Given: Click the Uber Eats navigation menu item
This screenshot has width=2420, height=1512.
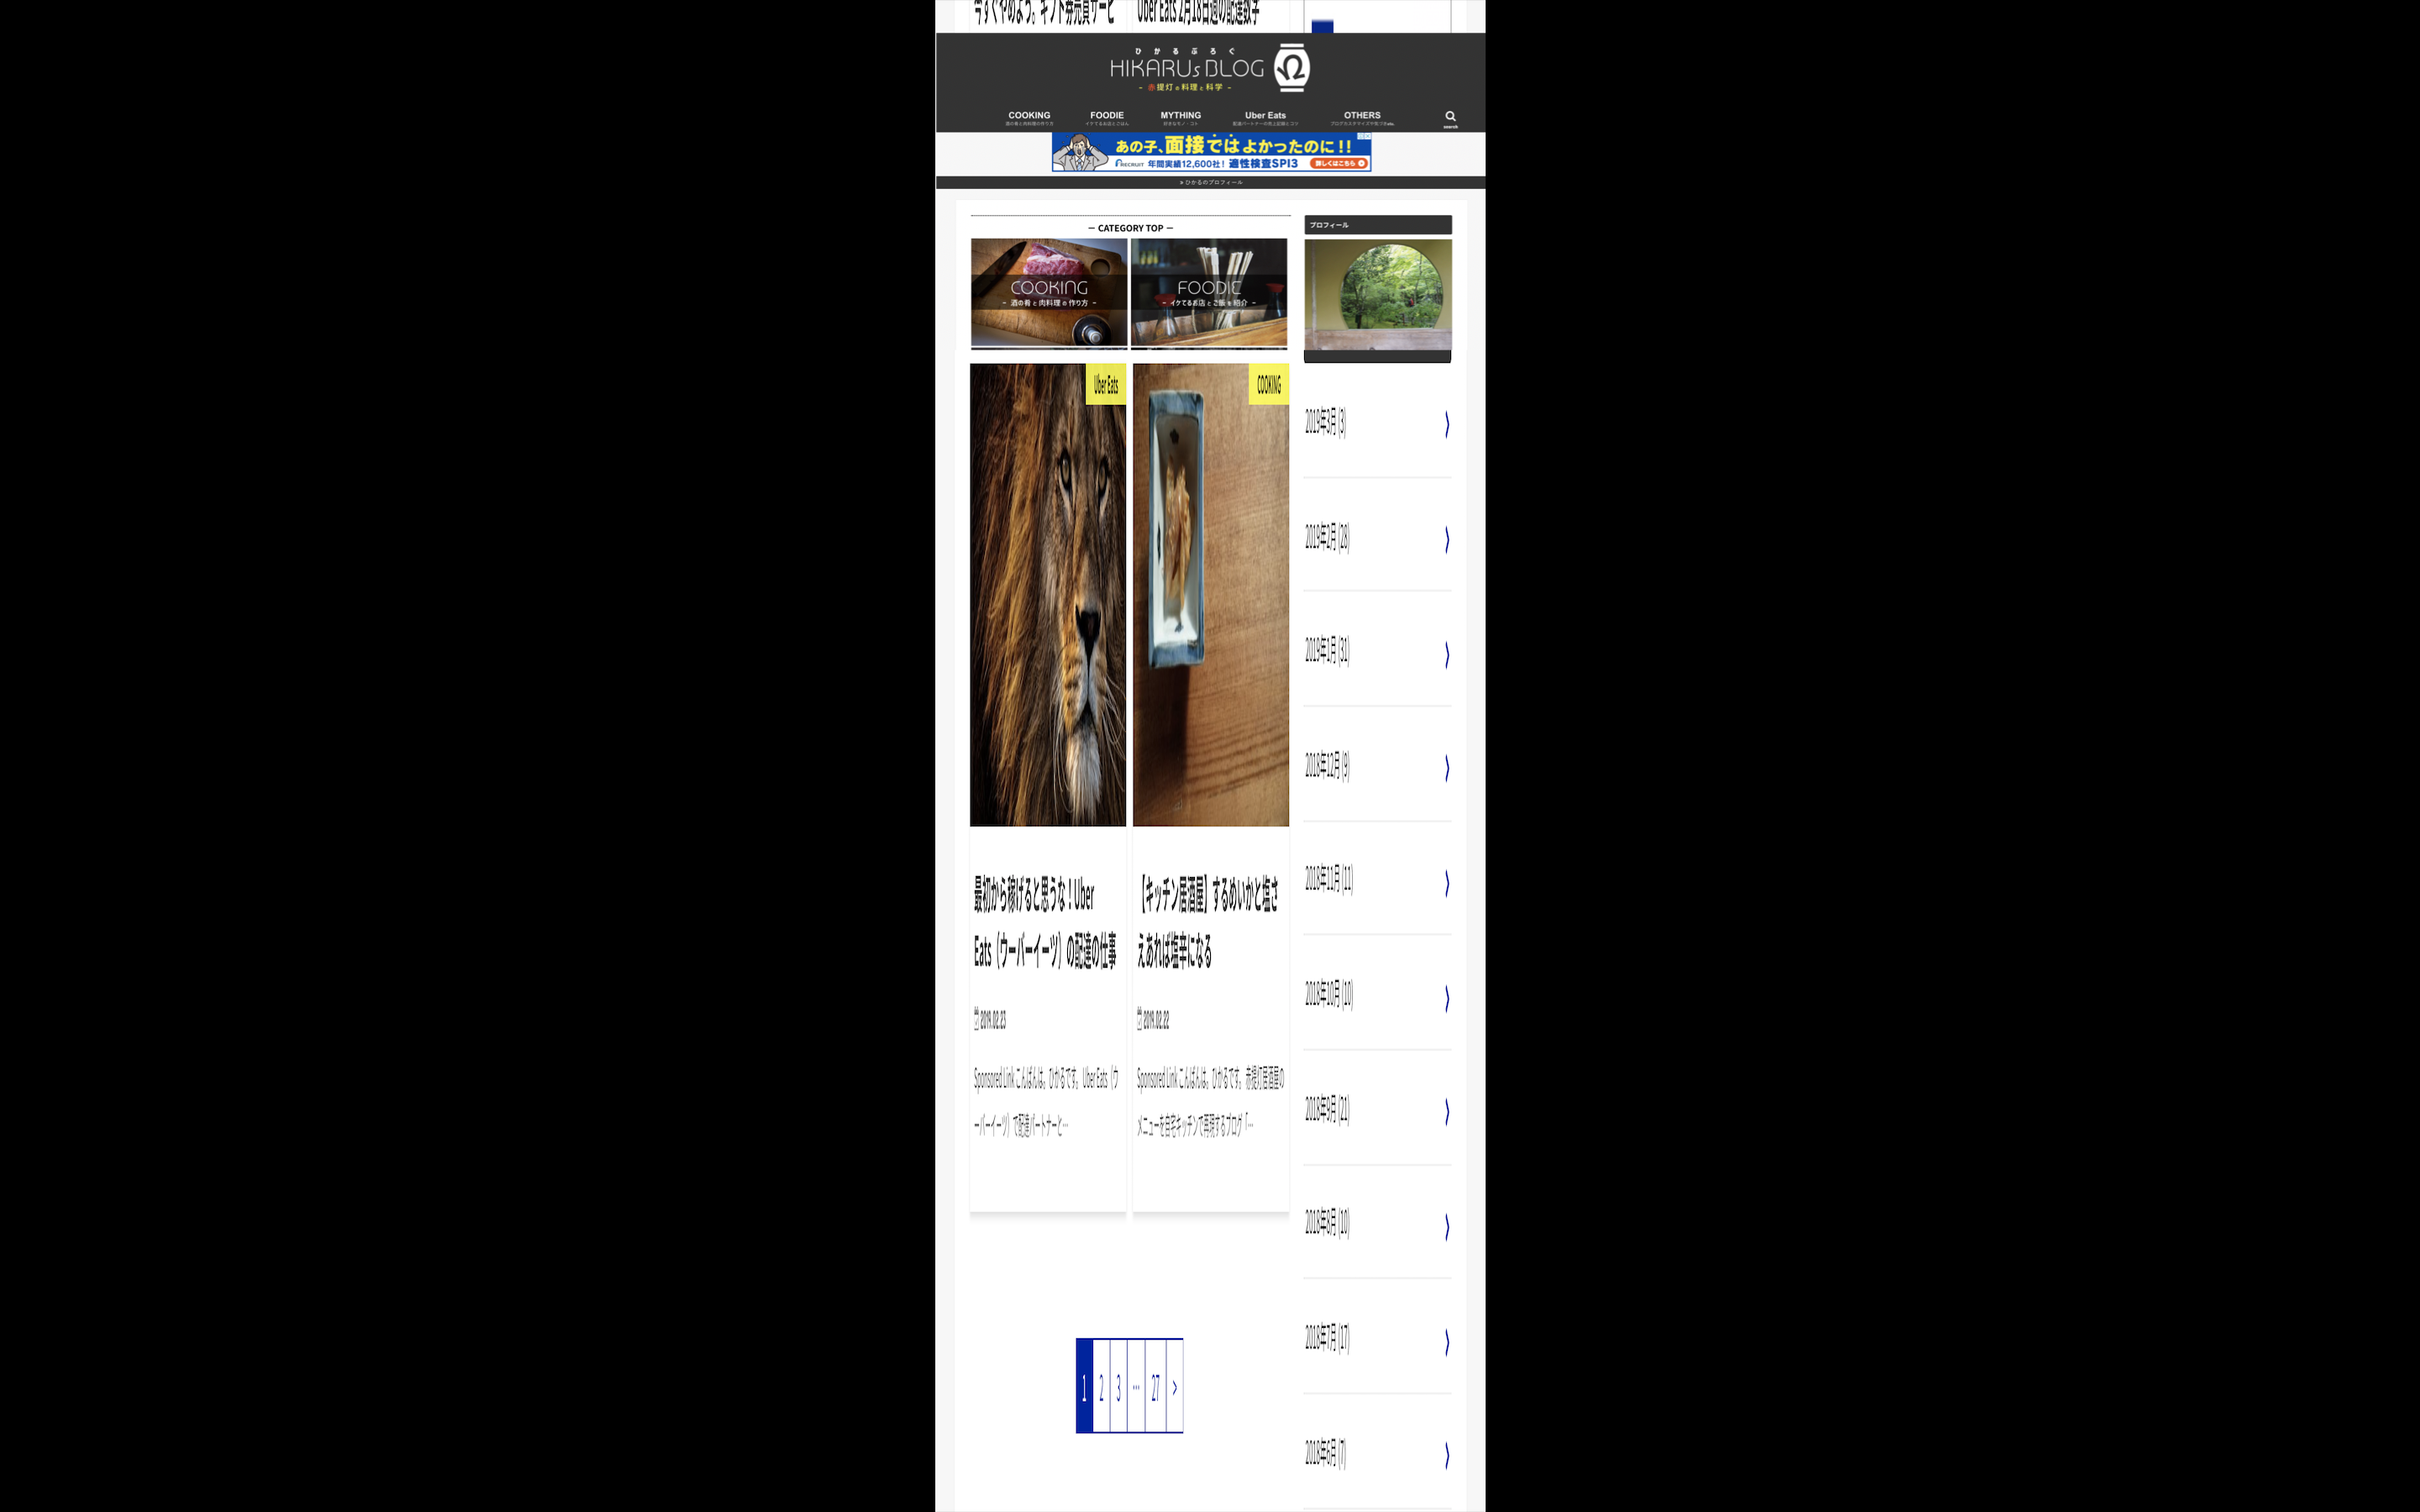Looking at the screenshot, I should (x=1263, y=117).
